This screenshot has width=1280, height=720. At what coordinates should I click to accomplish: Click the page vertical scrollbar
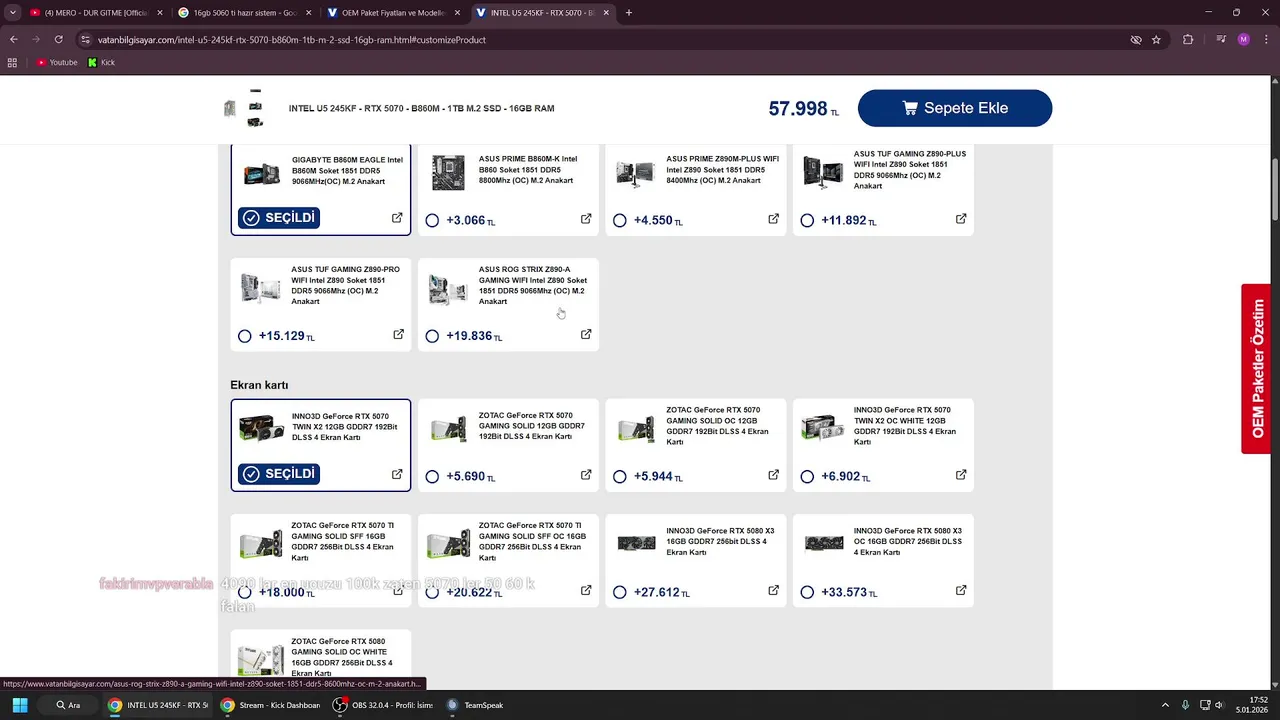point(1275,190)
